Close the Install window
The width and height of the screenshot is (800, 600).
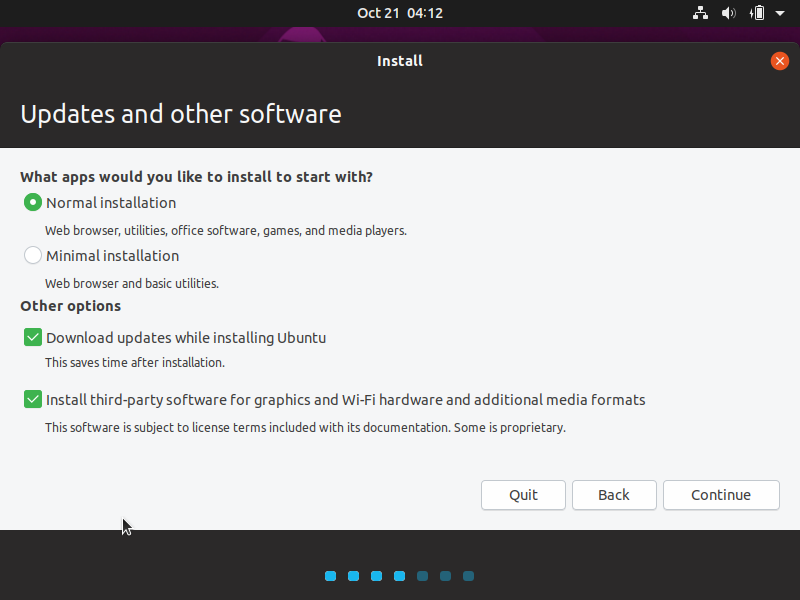pyautogui.click(x=780, y=61)
